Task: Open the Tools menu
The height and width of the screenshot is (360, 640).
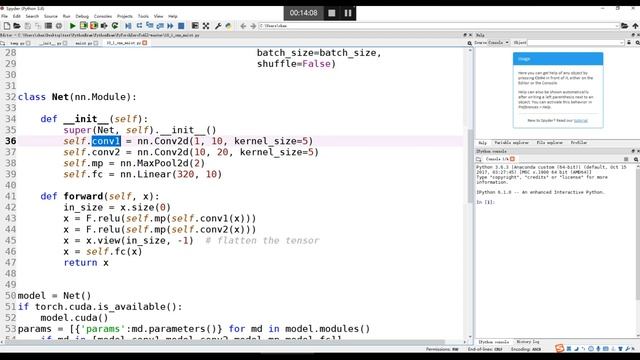Action: (143, 16)
